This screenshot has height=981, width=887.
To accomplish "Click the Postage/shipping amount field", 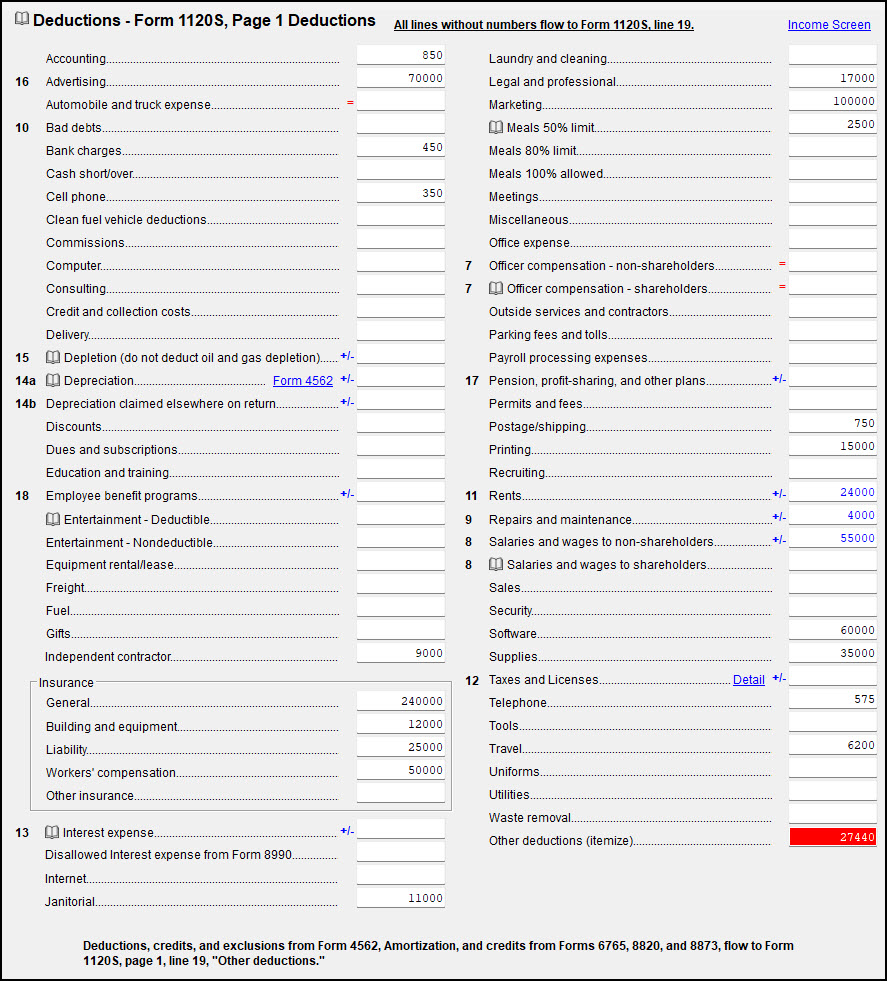I will click(x=833, y=424).
